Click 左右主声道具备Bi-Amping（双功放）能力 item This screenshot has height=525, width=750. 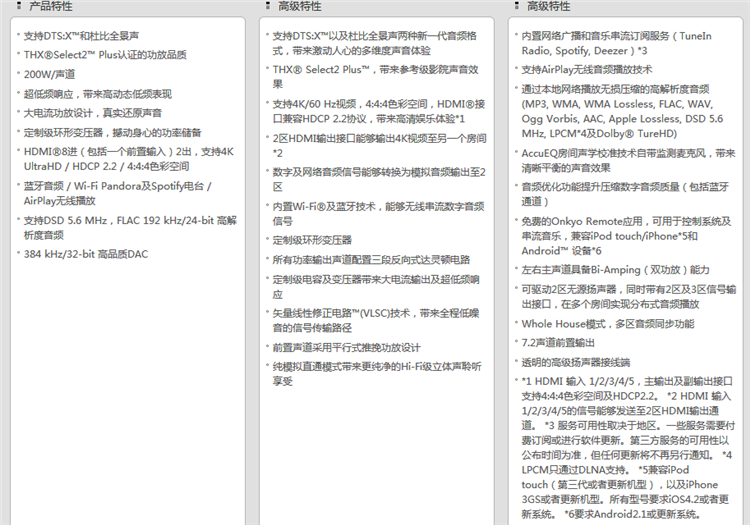pos(616,270)
